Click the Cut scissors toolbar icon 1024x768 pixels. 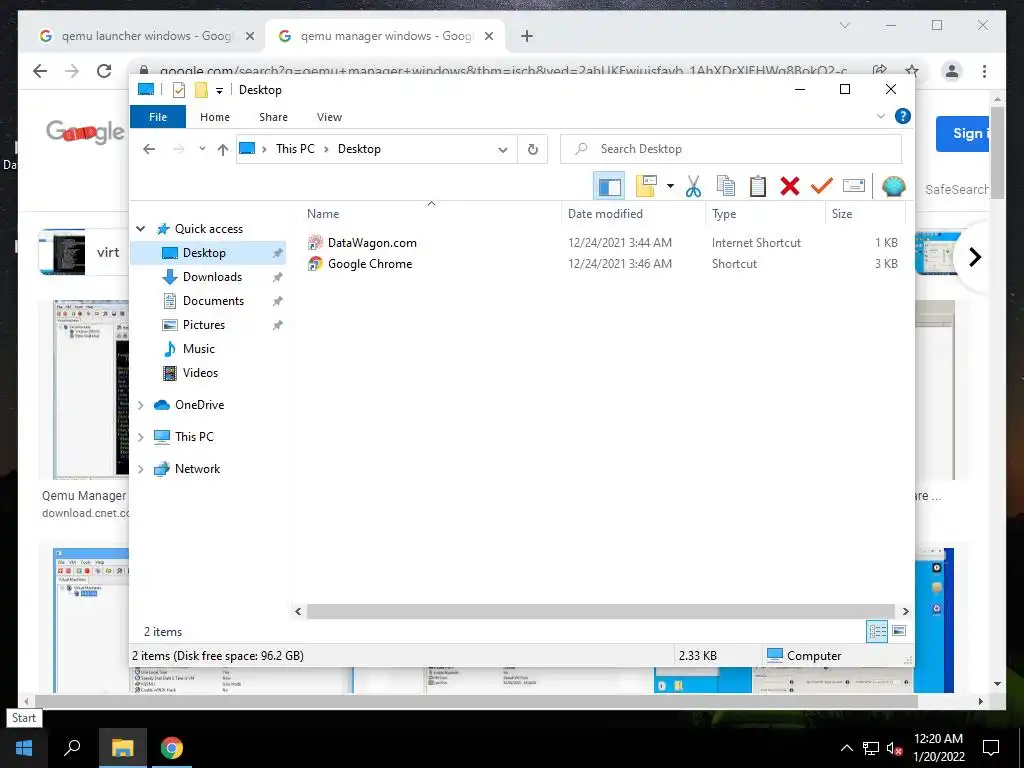(x=693, y=187)
